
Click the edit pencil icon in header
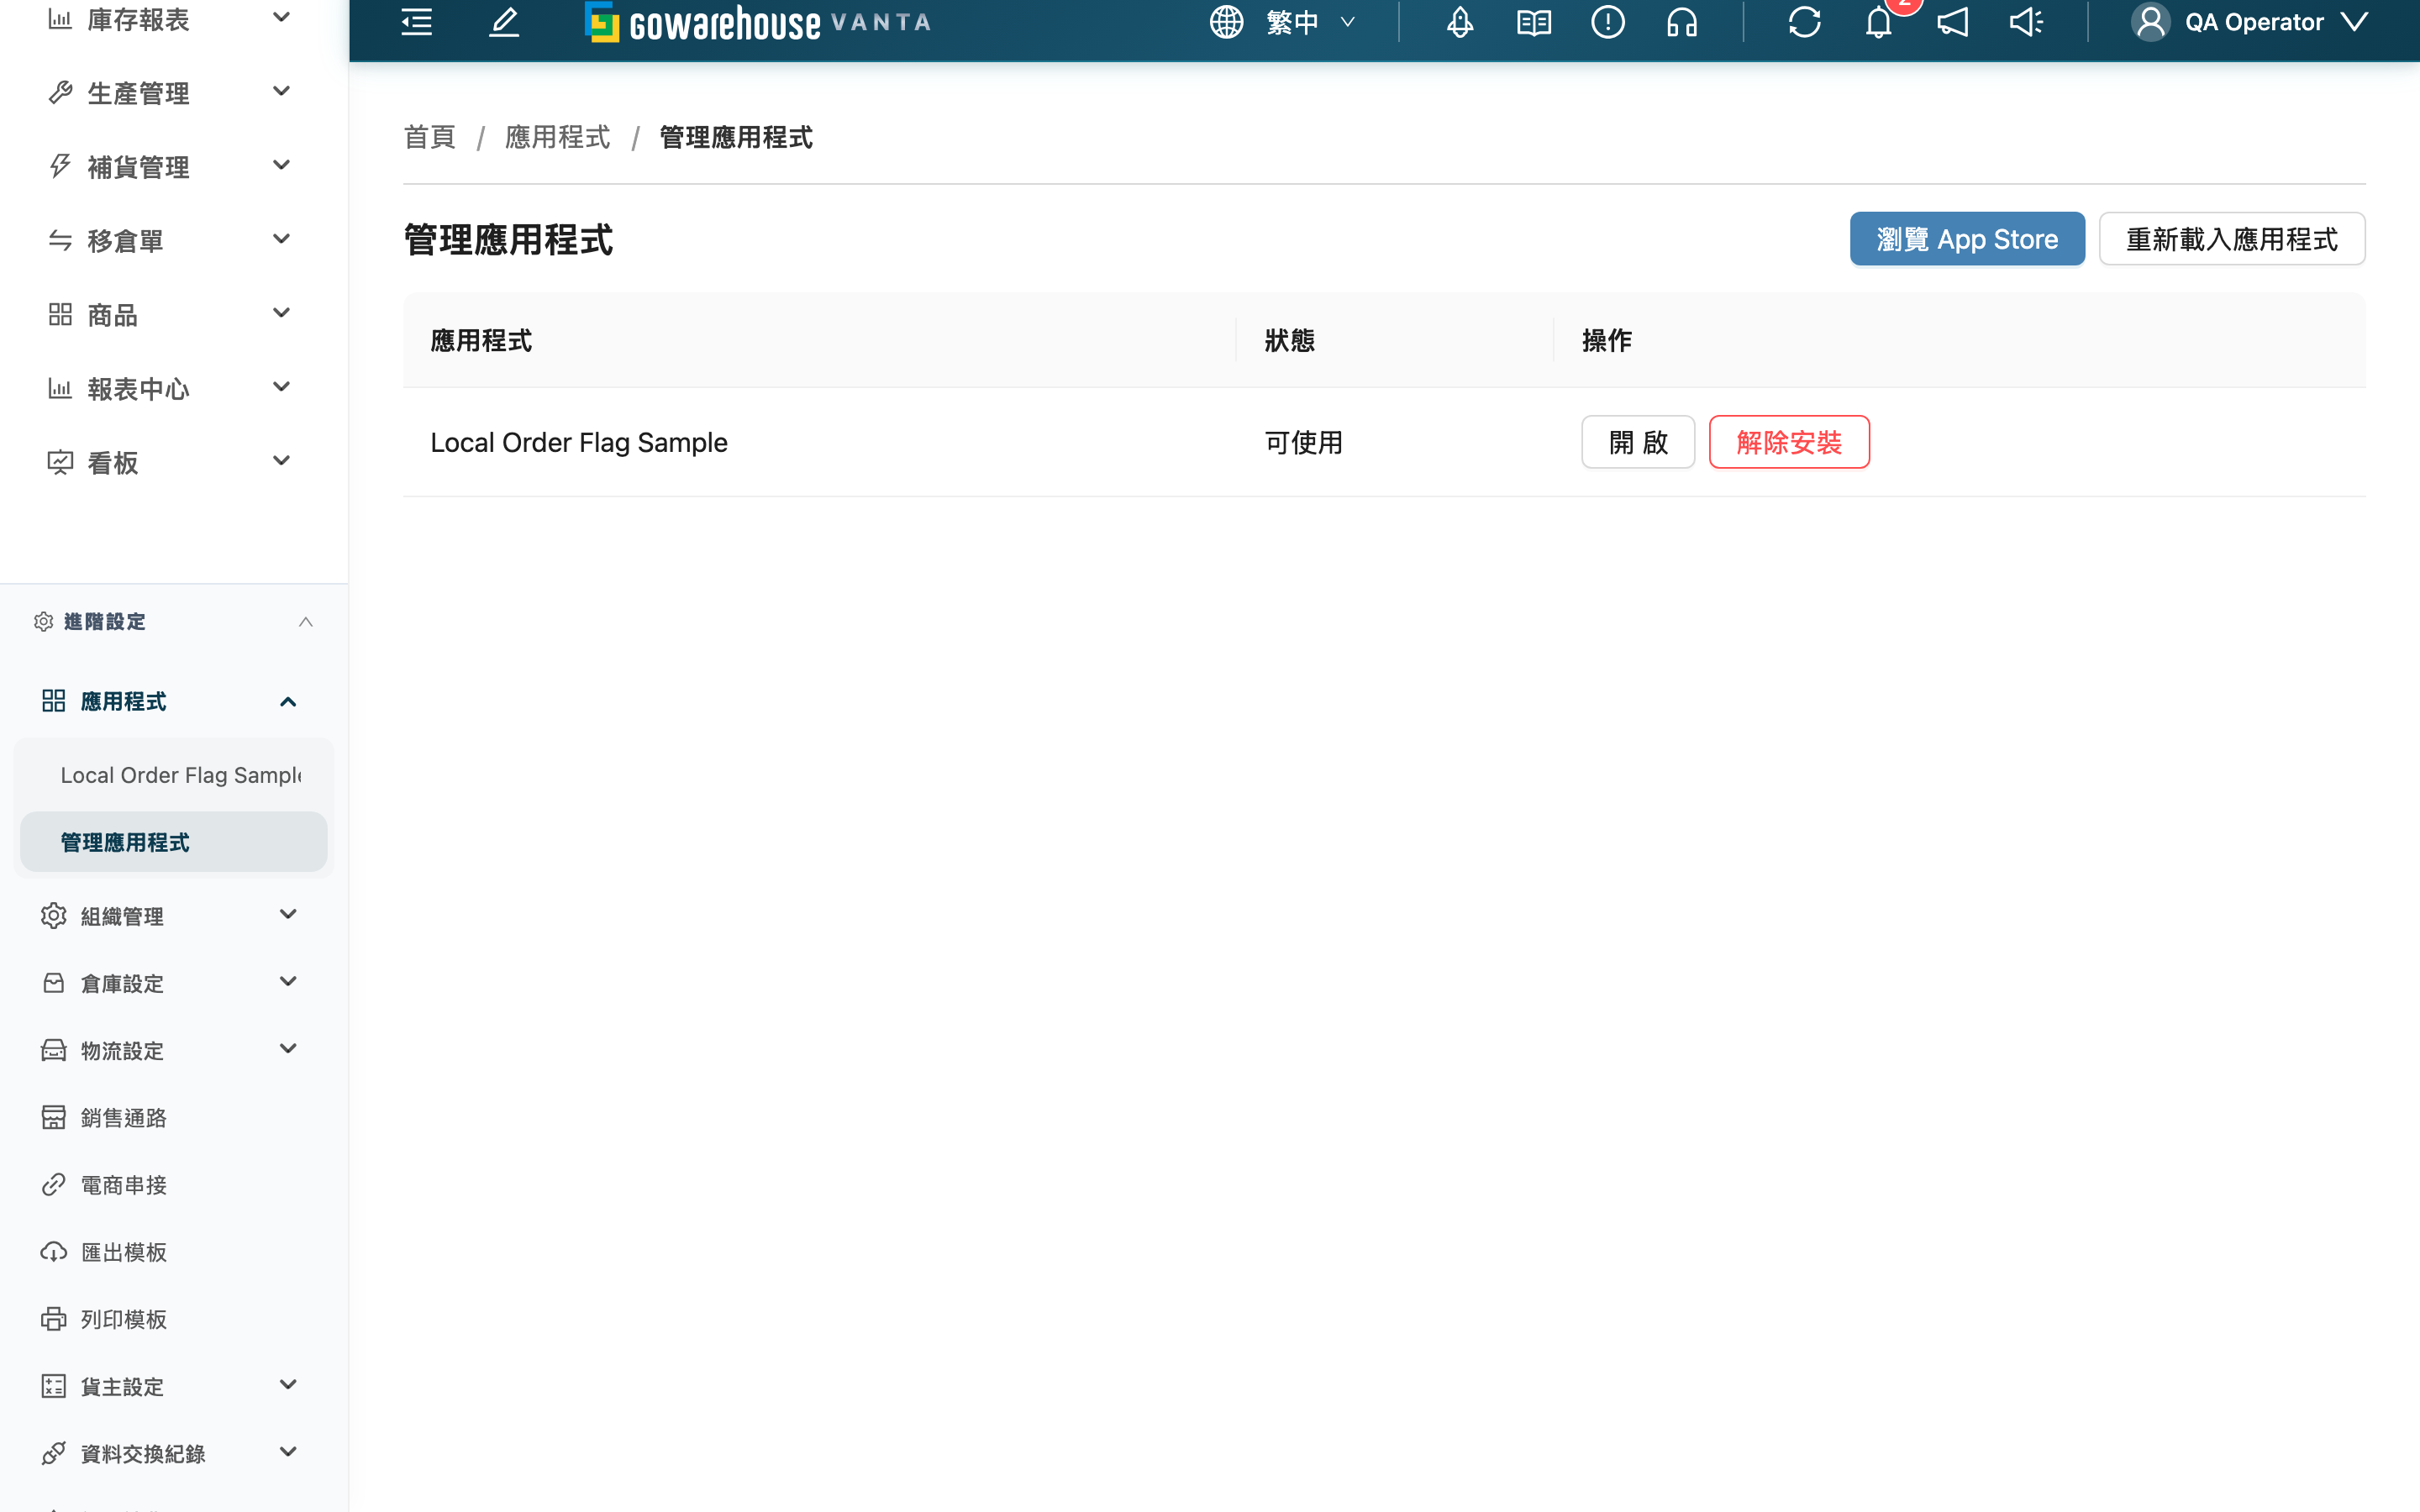[x=504, y=22]
